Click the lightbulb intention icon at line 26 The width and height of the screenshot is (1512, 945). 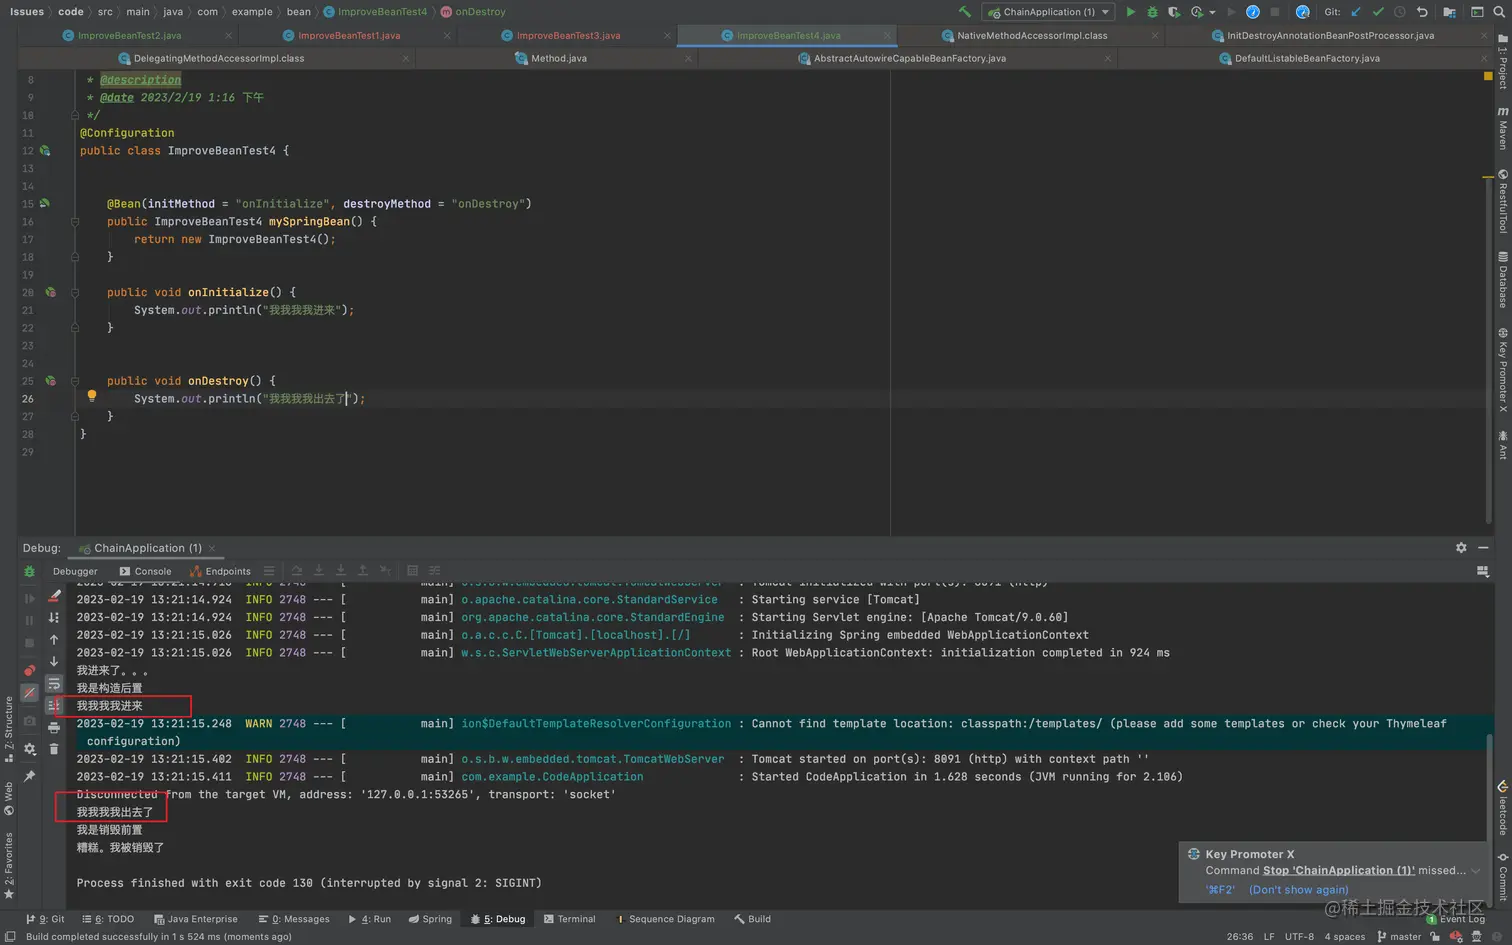pyautogui.click(x=92, y=396)
